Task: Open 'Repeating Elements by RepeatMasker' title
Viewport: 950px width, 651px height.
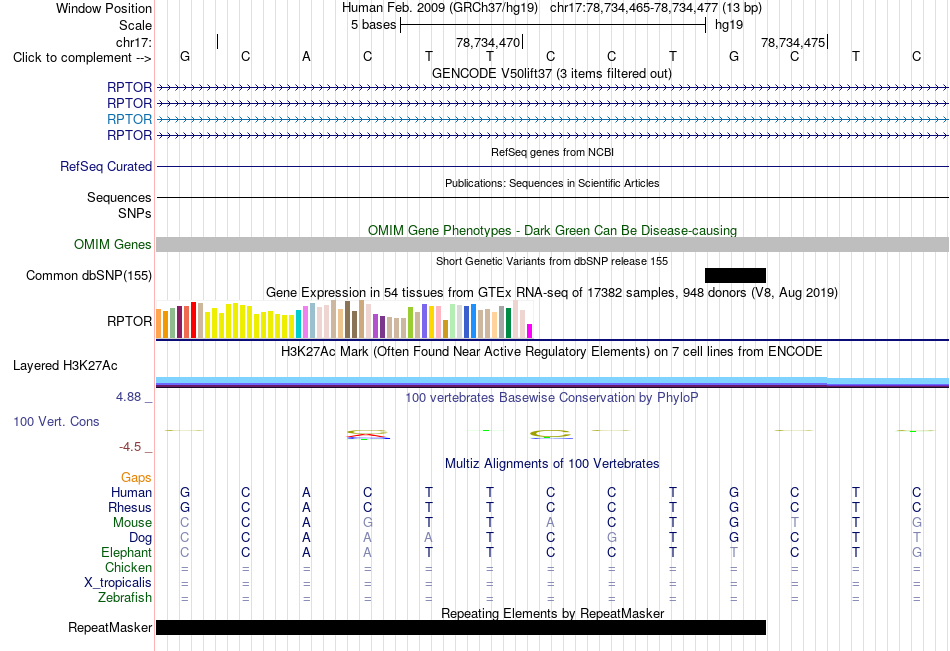Action: point(553,613)
